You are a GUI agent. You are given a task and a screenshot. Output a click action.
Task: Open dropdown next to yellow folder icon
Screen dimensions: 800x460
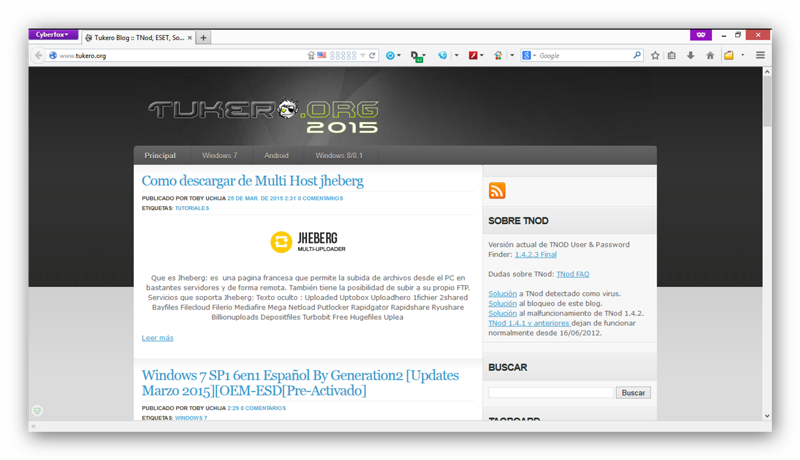coord(742,56)
